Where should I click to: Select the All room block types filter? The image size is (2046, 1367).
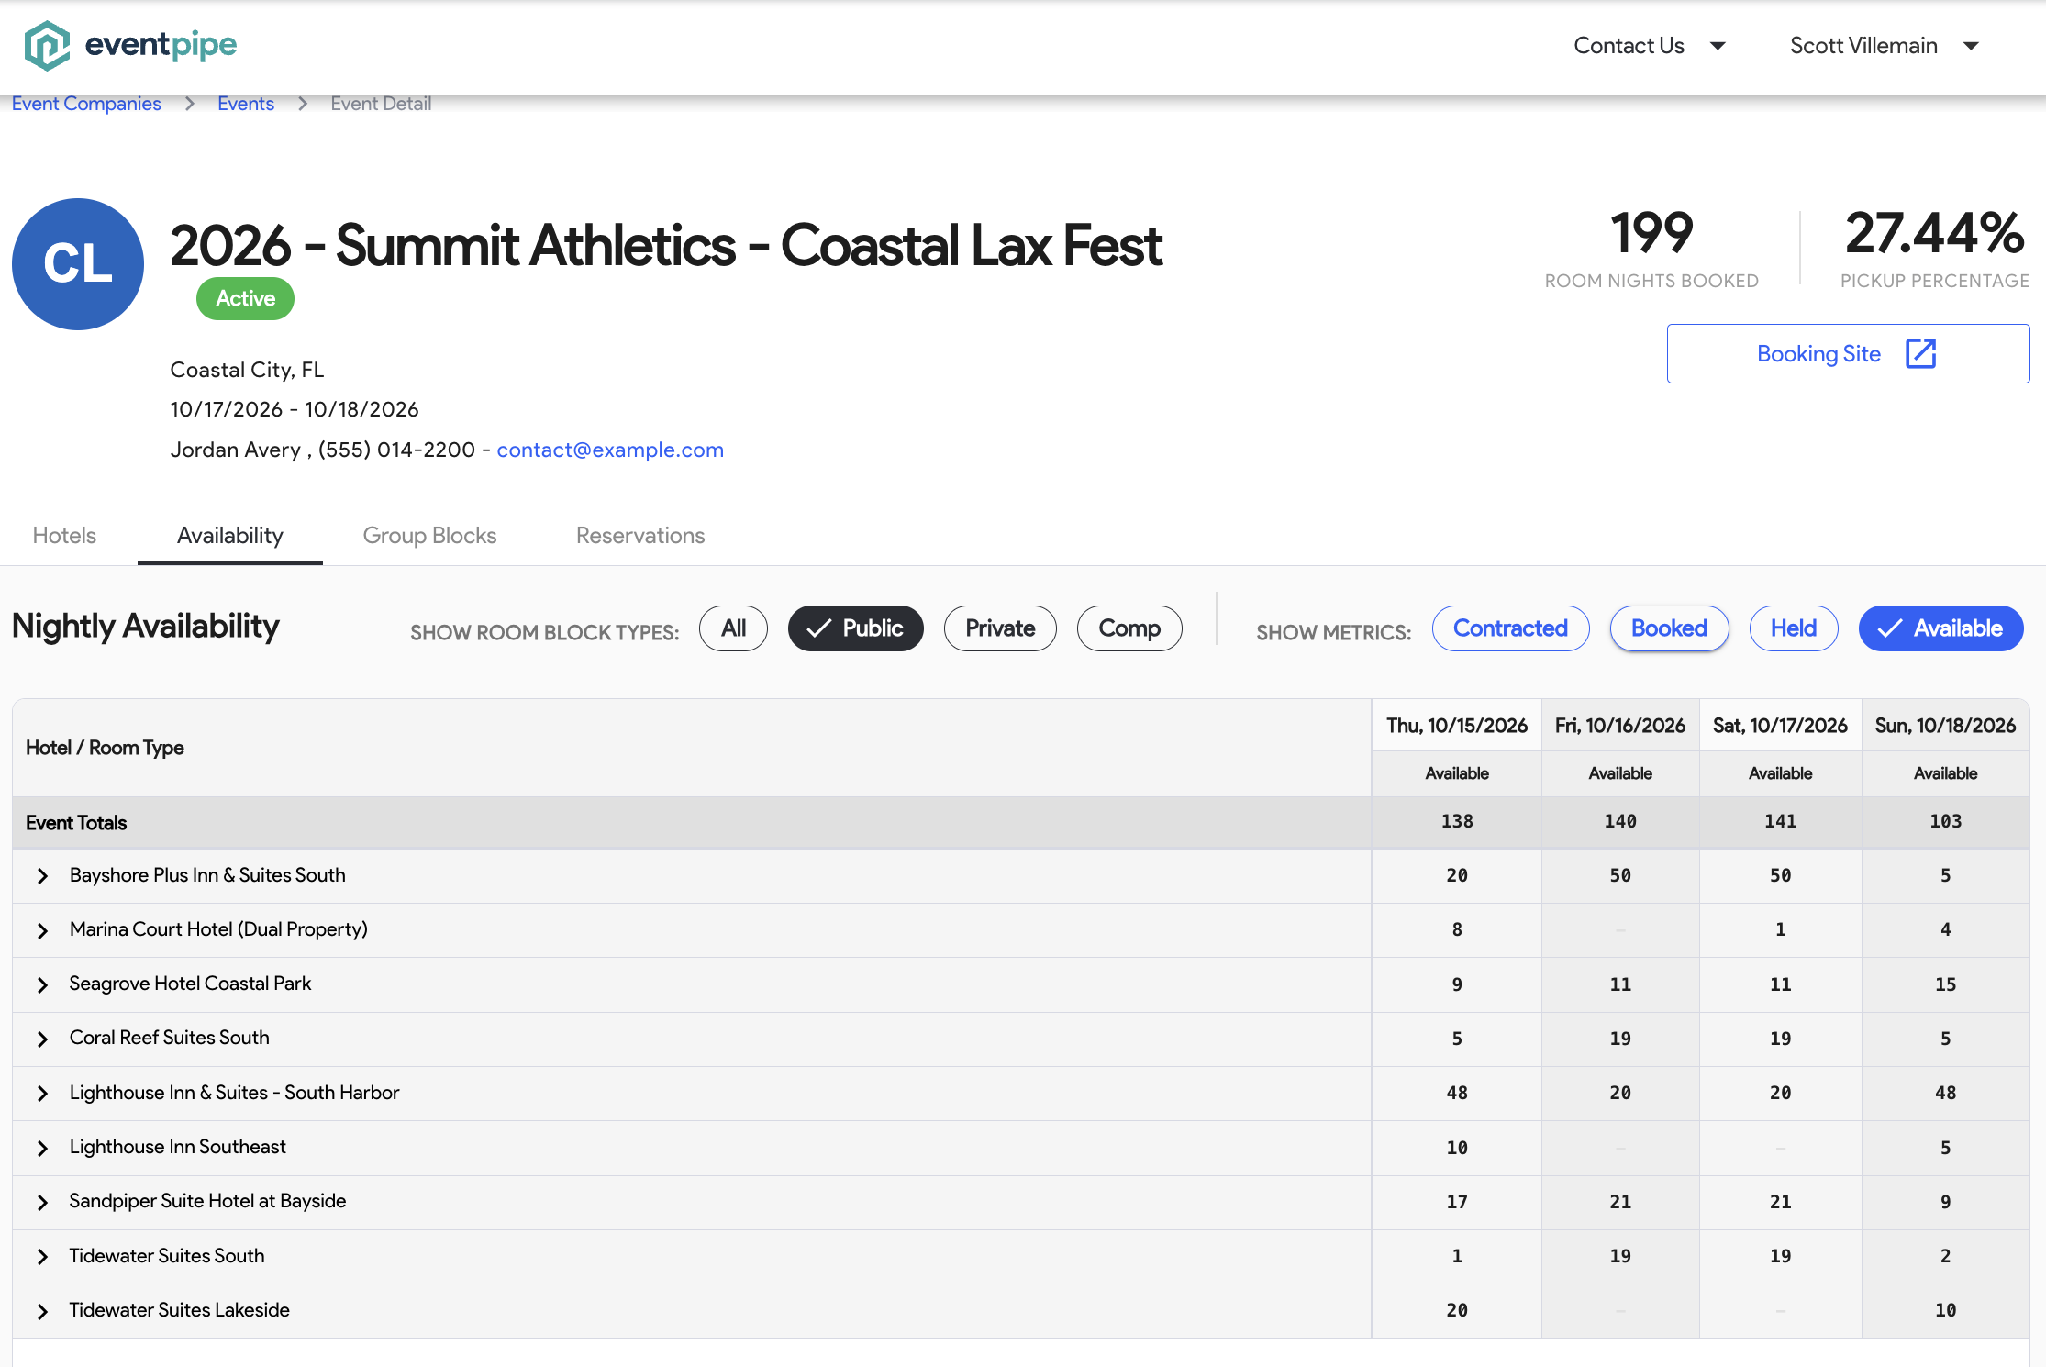point(733,628)
